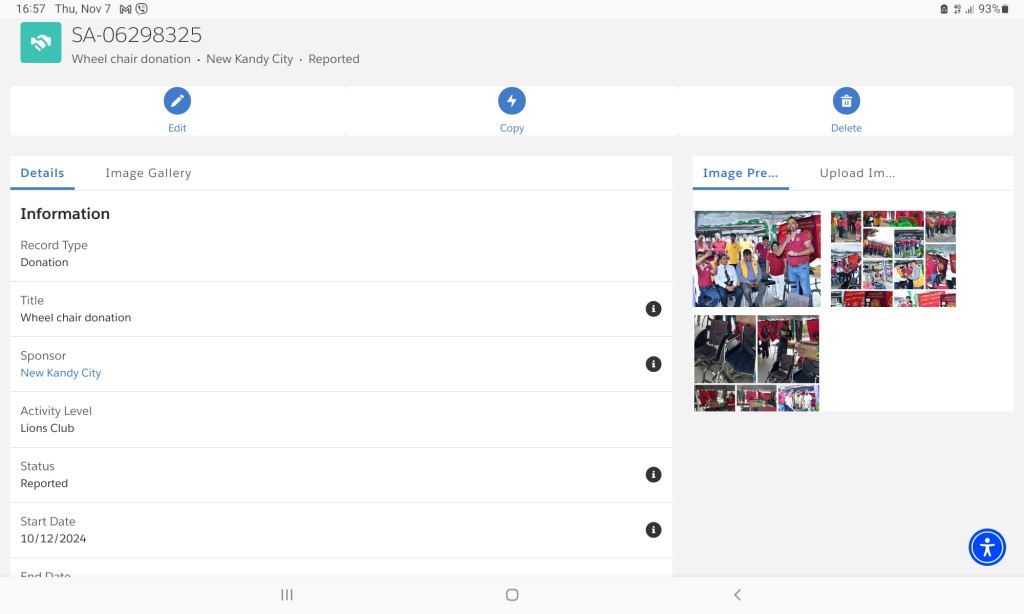This screenshot has height=614, width=1024.
Task: Tap the Reported status field value
Action: [x=44, y=483]
